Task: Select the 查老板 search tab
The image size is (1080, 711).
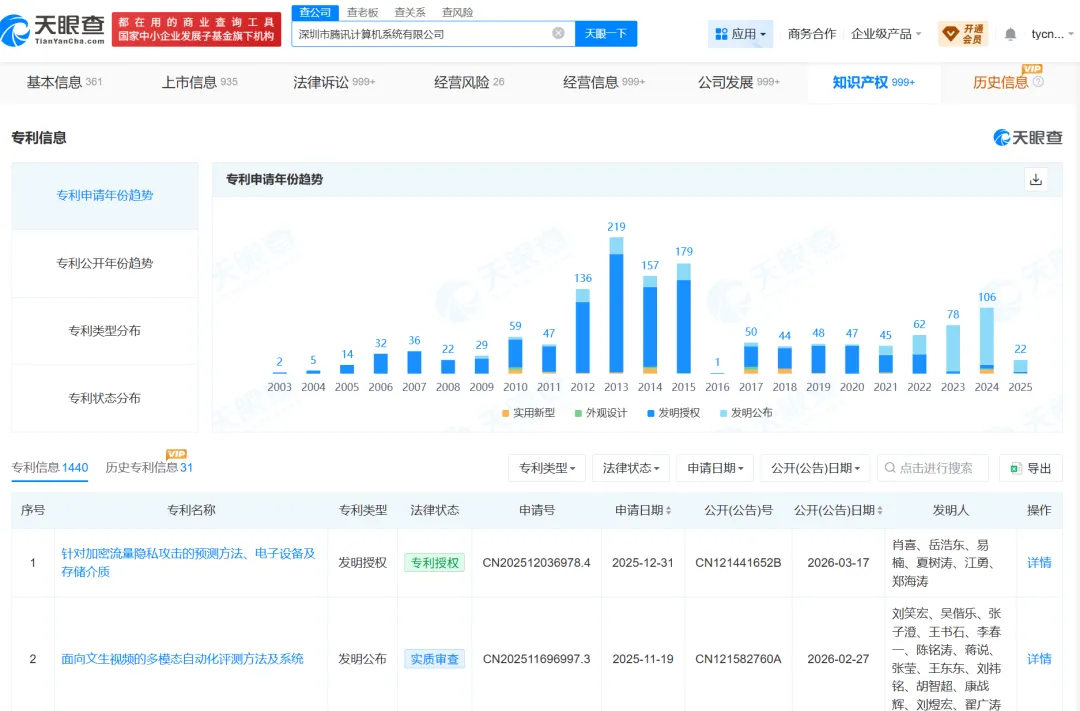Action: [362, 12]
